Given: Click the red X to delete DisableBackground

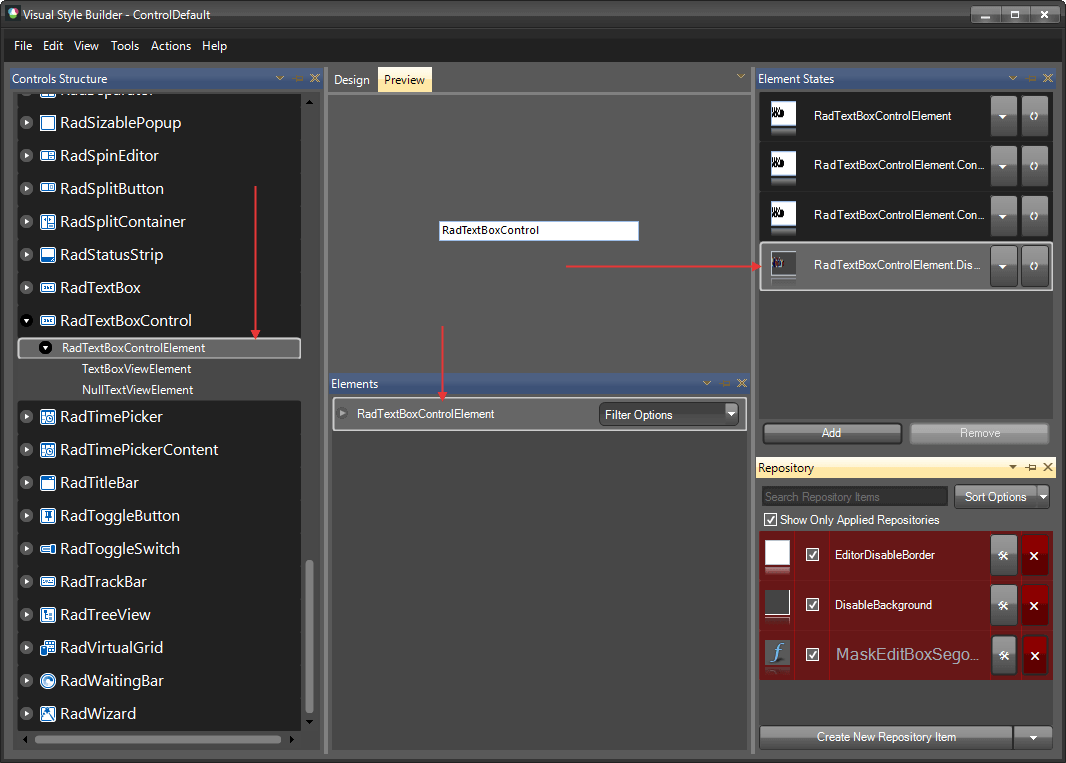Looking at the screenshot, I should coord(1034,605).
